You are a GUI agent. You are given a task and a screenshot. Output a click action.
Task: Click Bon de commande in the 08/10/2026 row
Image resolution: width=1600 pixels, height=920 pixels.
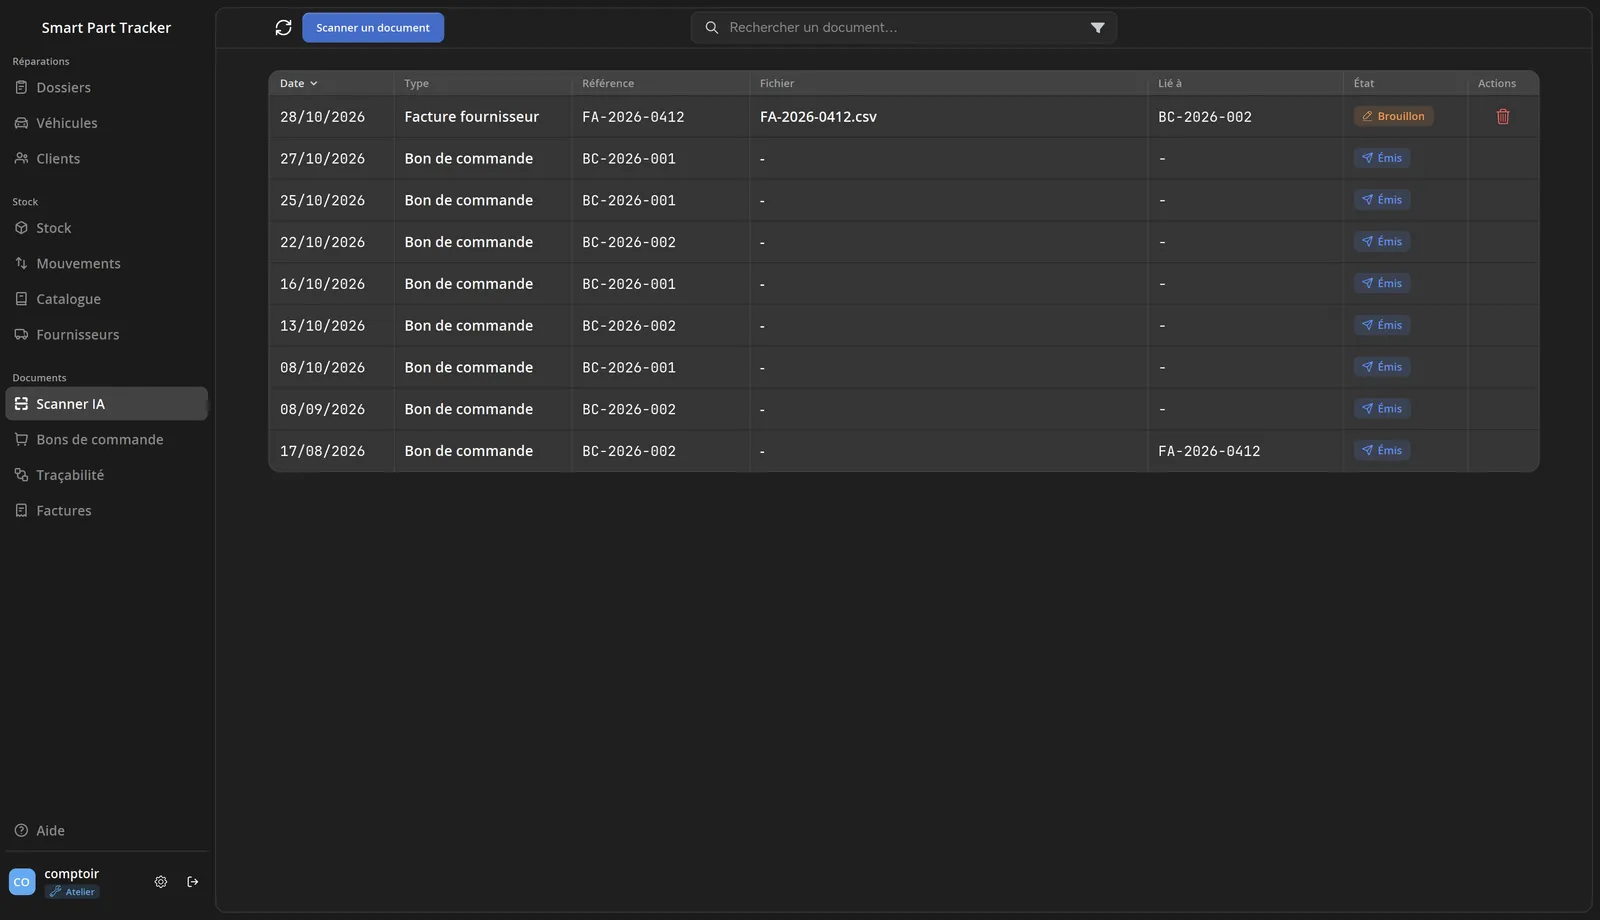point(469,368)
